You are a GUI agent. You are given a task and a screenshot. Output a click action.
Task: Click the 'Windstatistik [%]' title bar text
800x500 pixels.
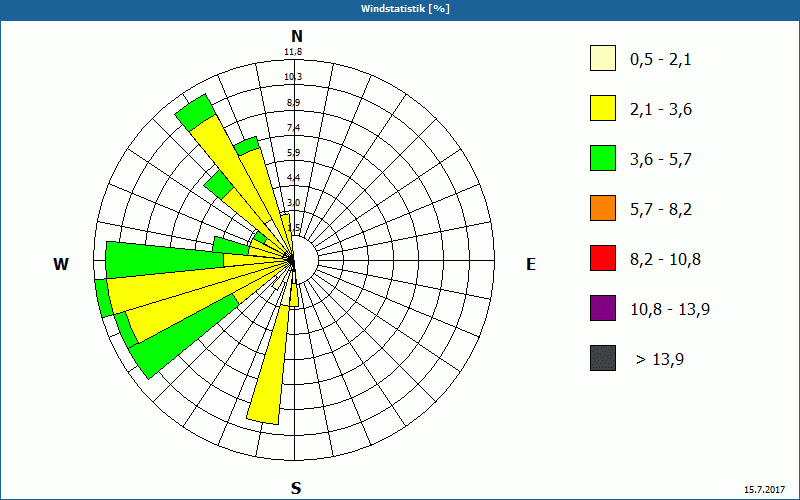click(405, 9)
